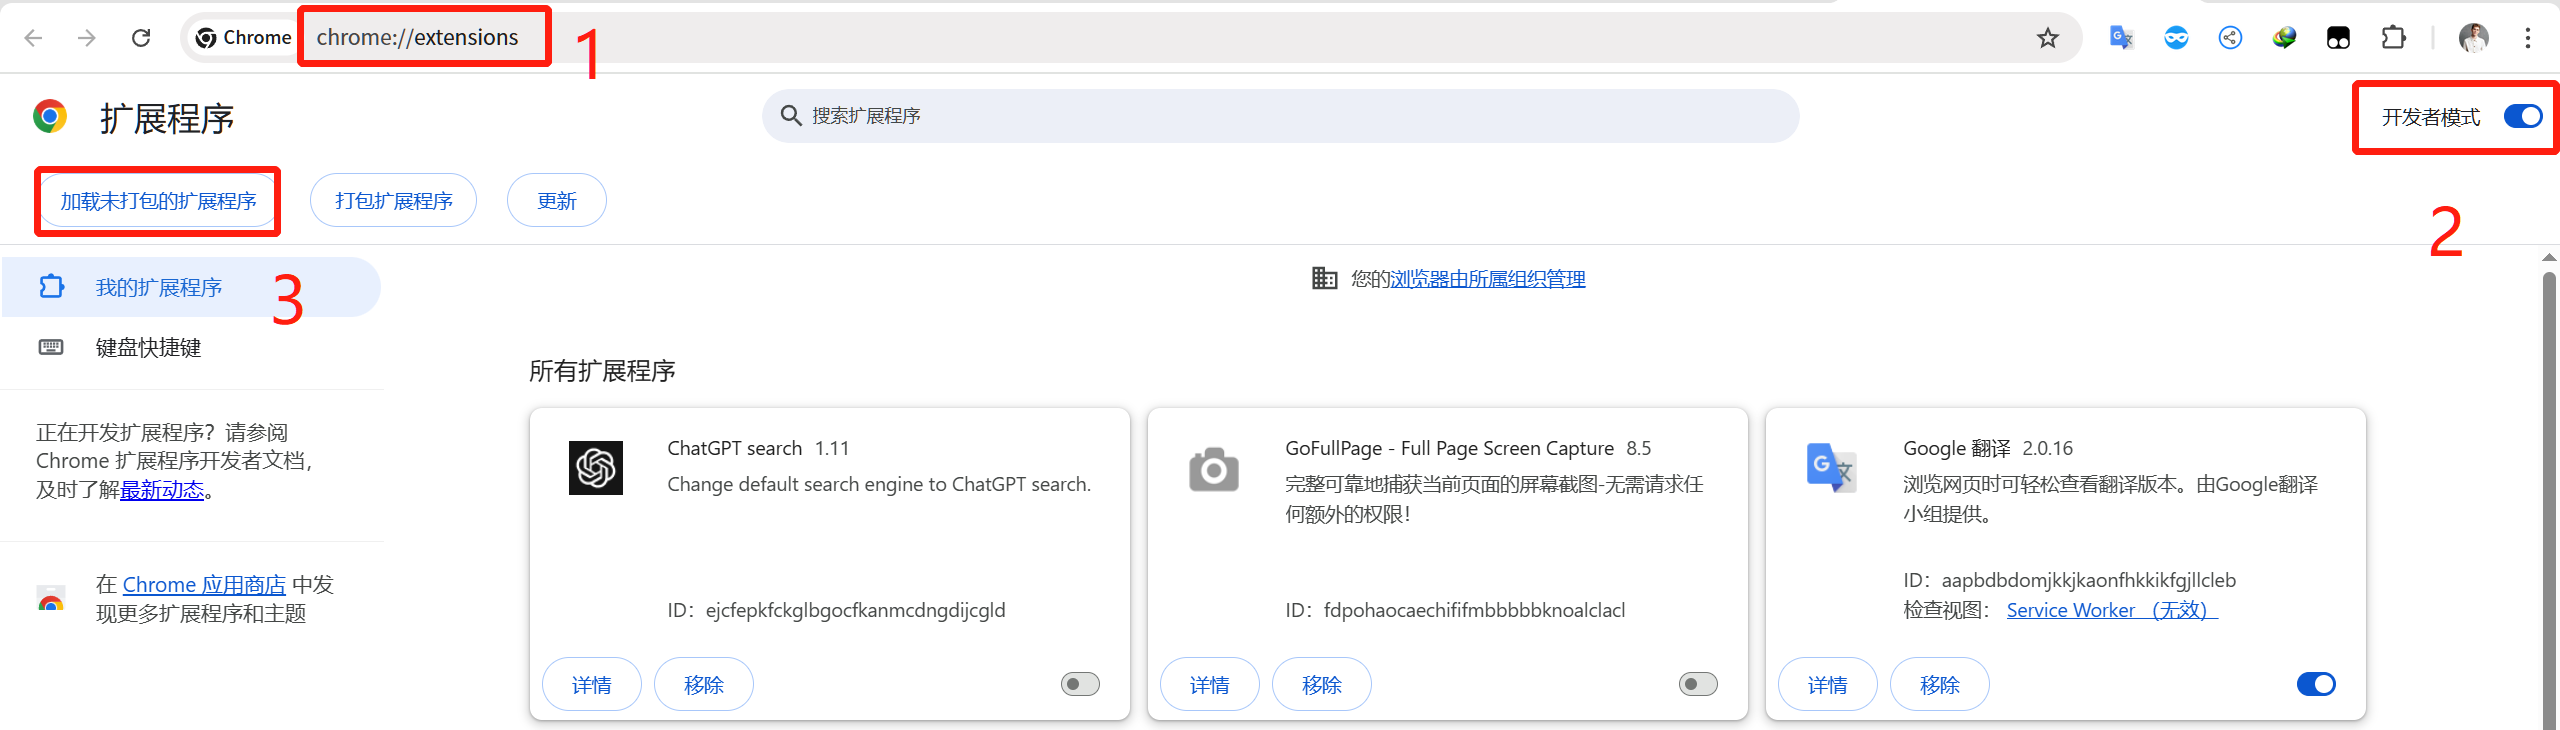The width and height of the screenshot is (2560, 730).
Task: Open the Extensions puzzle-piece menu
Action: (x=2393, y=38)
